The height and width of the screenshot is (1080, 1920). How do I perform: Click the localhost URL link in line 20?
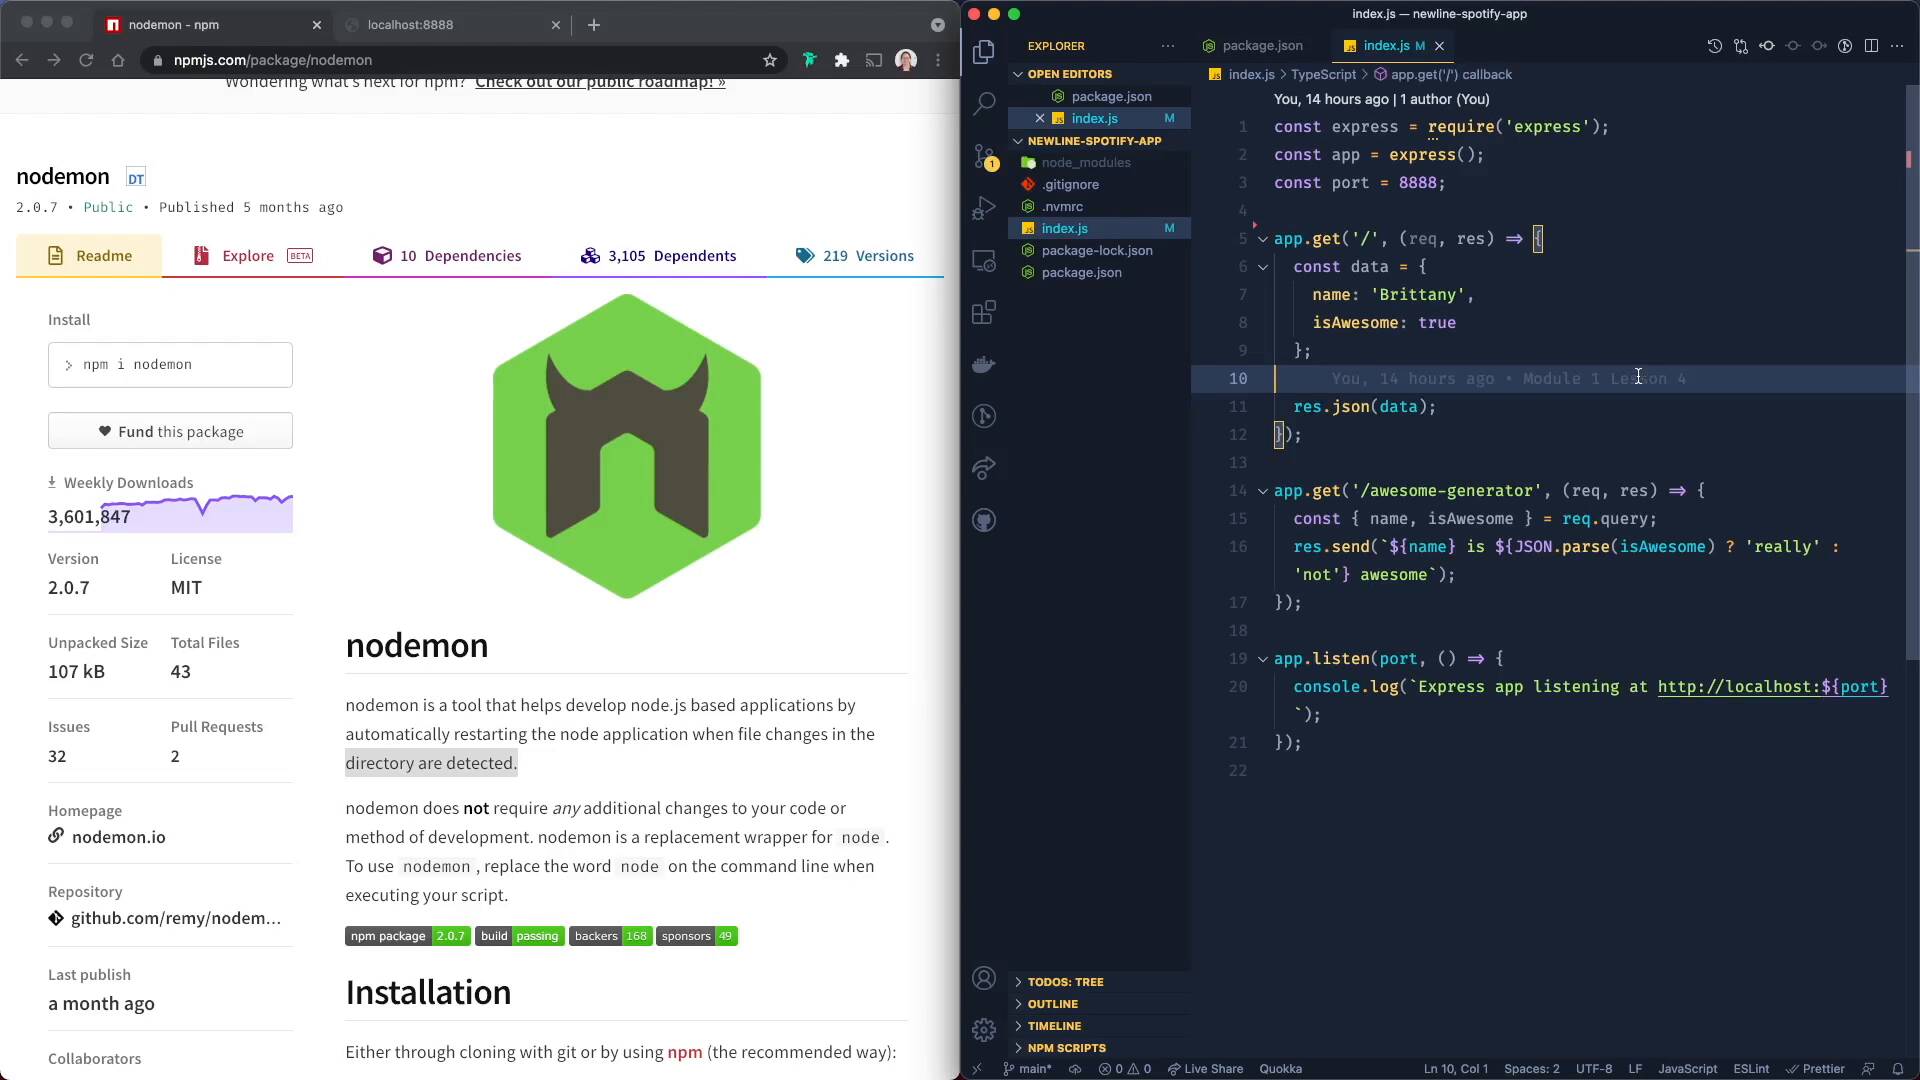click(1772, 687)
